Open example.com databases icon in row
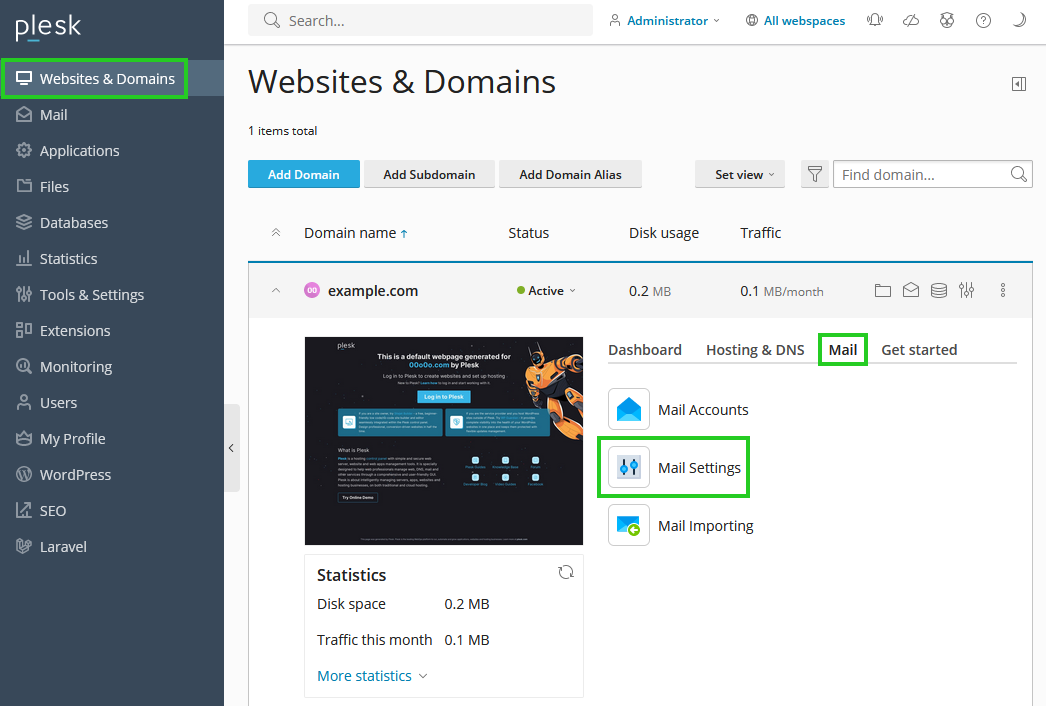 (x=938, y=291)
